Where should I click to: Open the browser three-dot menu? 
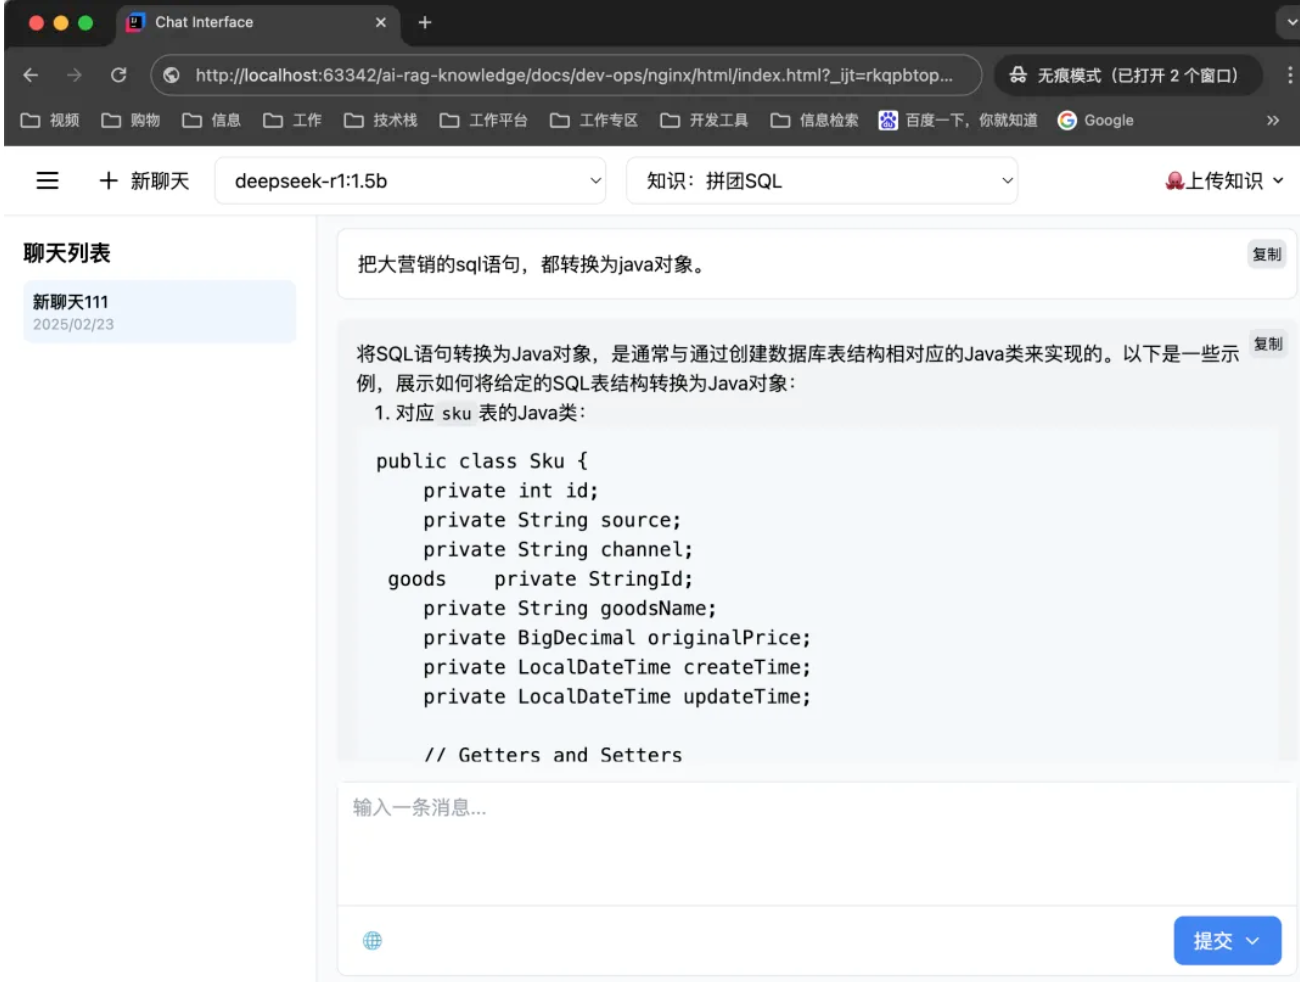pos(1288,75)
